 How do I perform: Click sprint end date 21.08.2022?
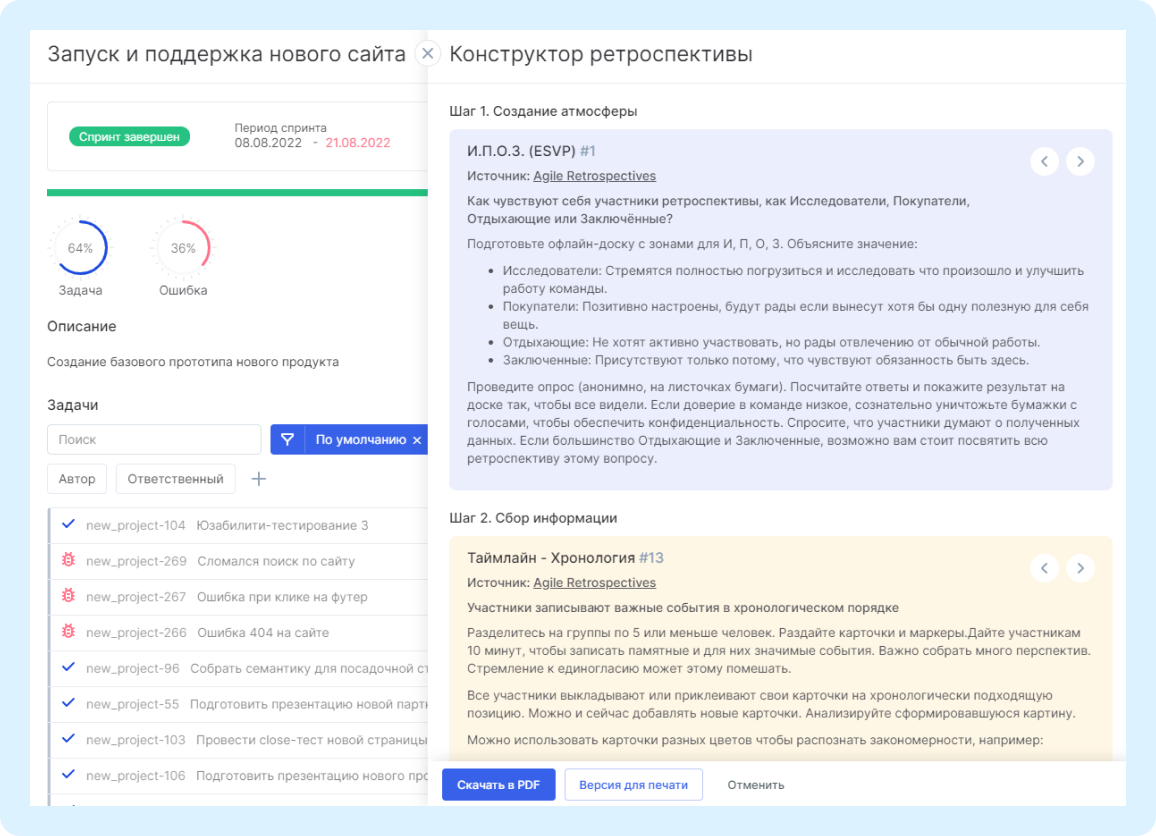[x=358, y=143]
